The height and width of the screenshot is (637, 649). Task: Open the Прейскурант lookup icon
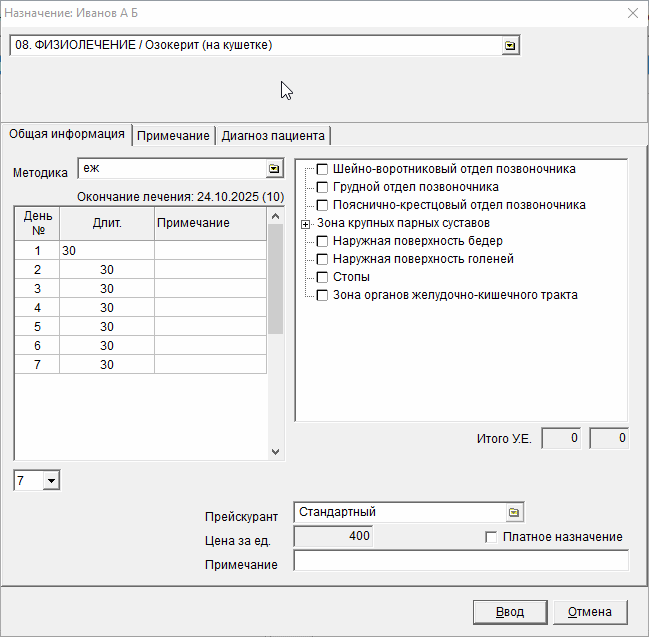click(x=513, y=512)
